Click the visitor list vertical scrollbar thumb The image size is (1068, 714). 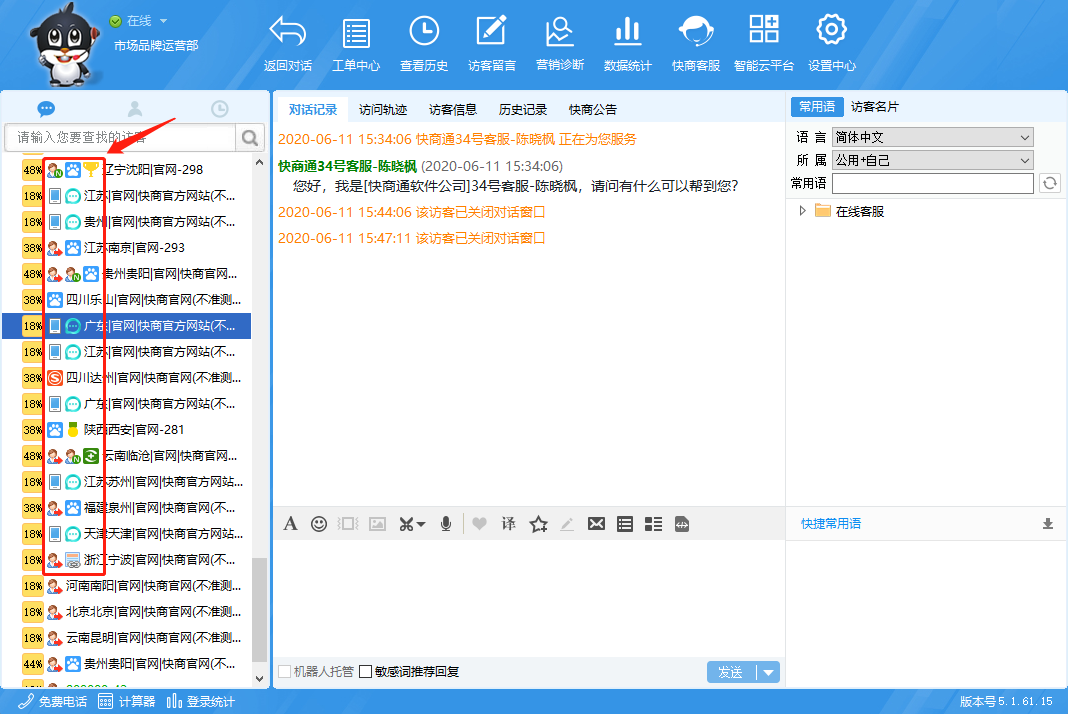point(259,610)
